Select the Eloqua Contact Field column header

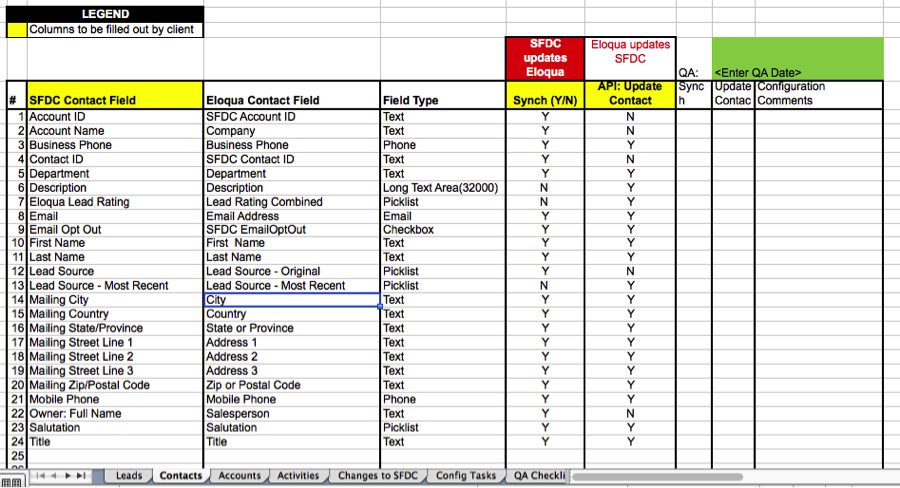point(292,95)
